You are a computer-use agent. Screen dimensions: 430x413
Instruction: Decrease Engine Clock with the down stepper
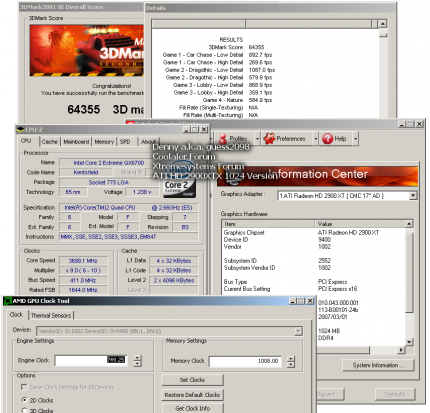pos(137,364)
